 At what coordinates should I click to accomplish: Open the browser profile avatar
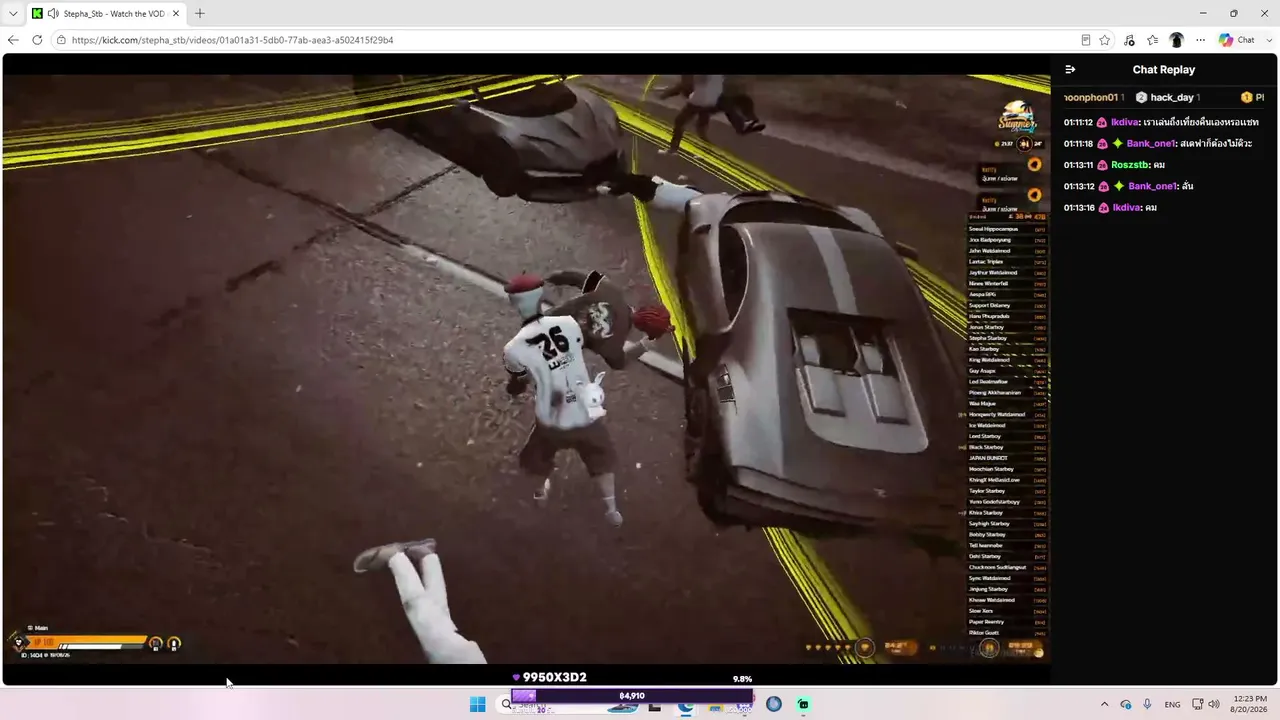pos(1177,40)
